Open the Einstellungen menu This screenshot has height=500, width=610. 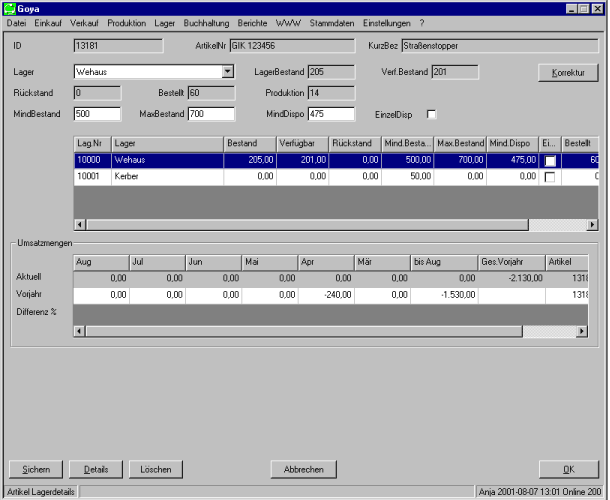(387, 23)
